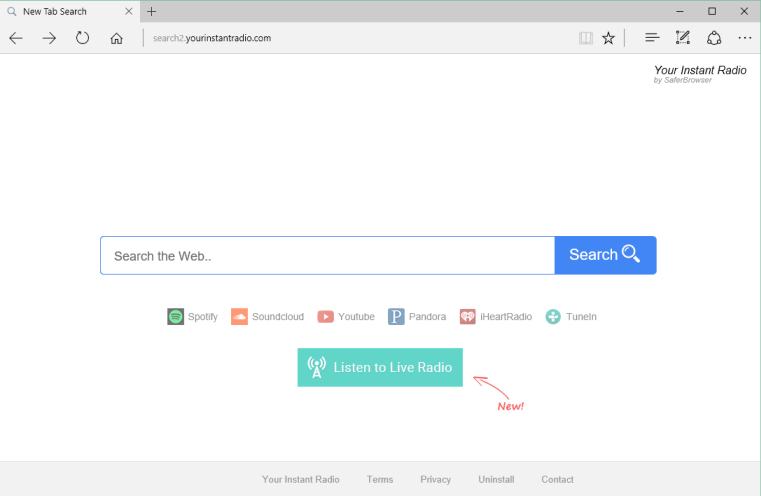Close the browser window
Viewport: 761px width, 496px height.
[744, 11]
